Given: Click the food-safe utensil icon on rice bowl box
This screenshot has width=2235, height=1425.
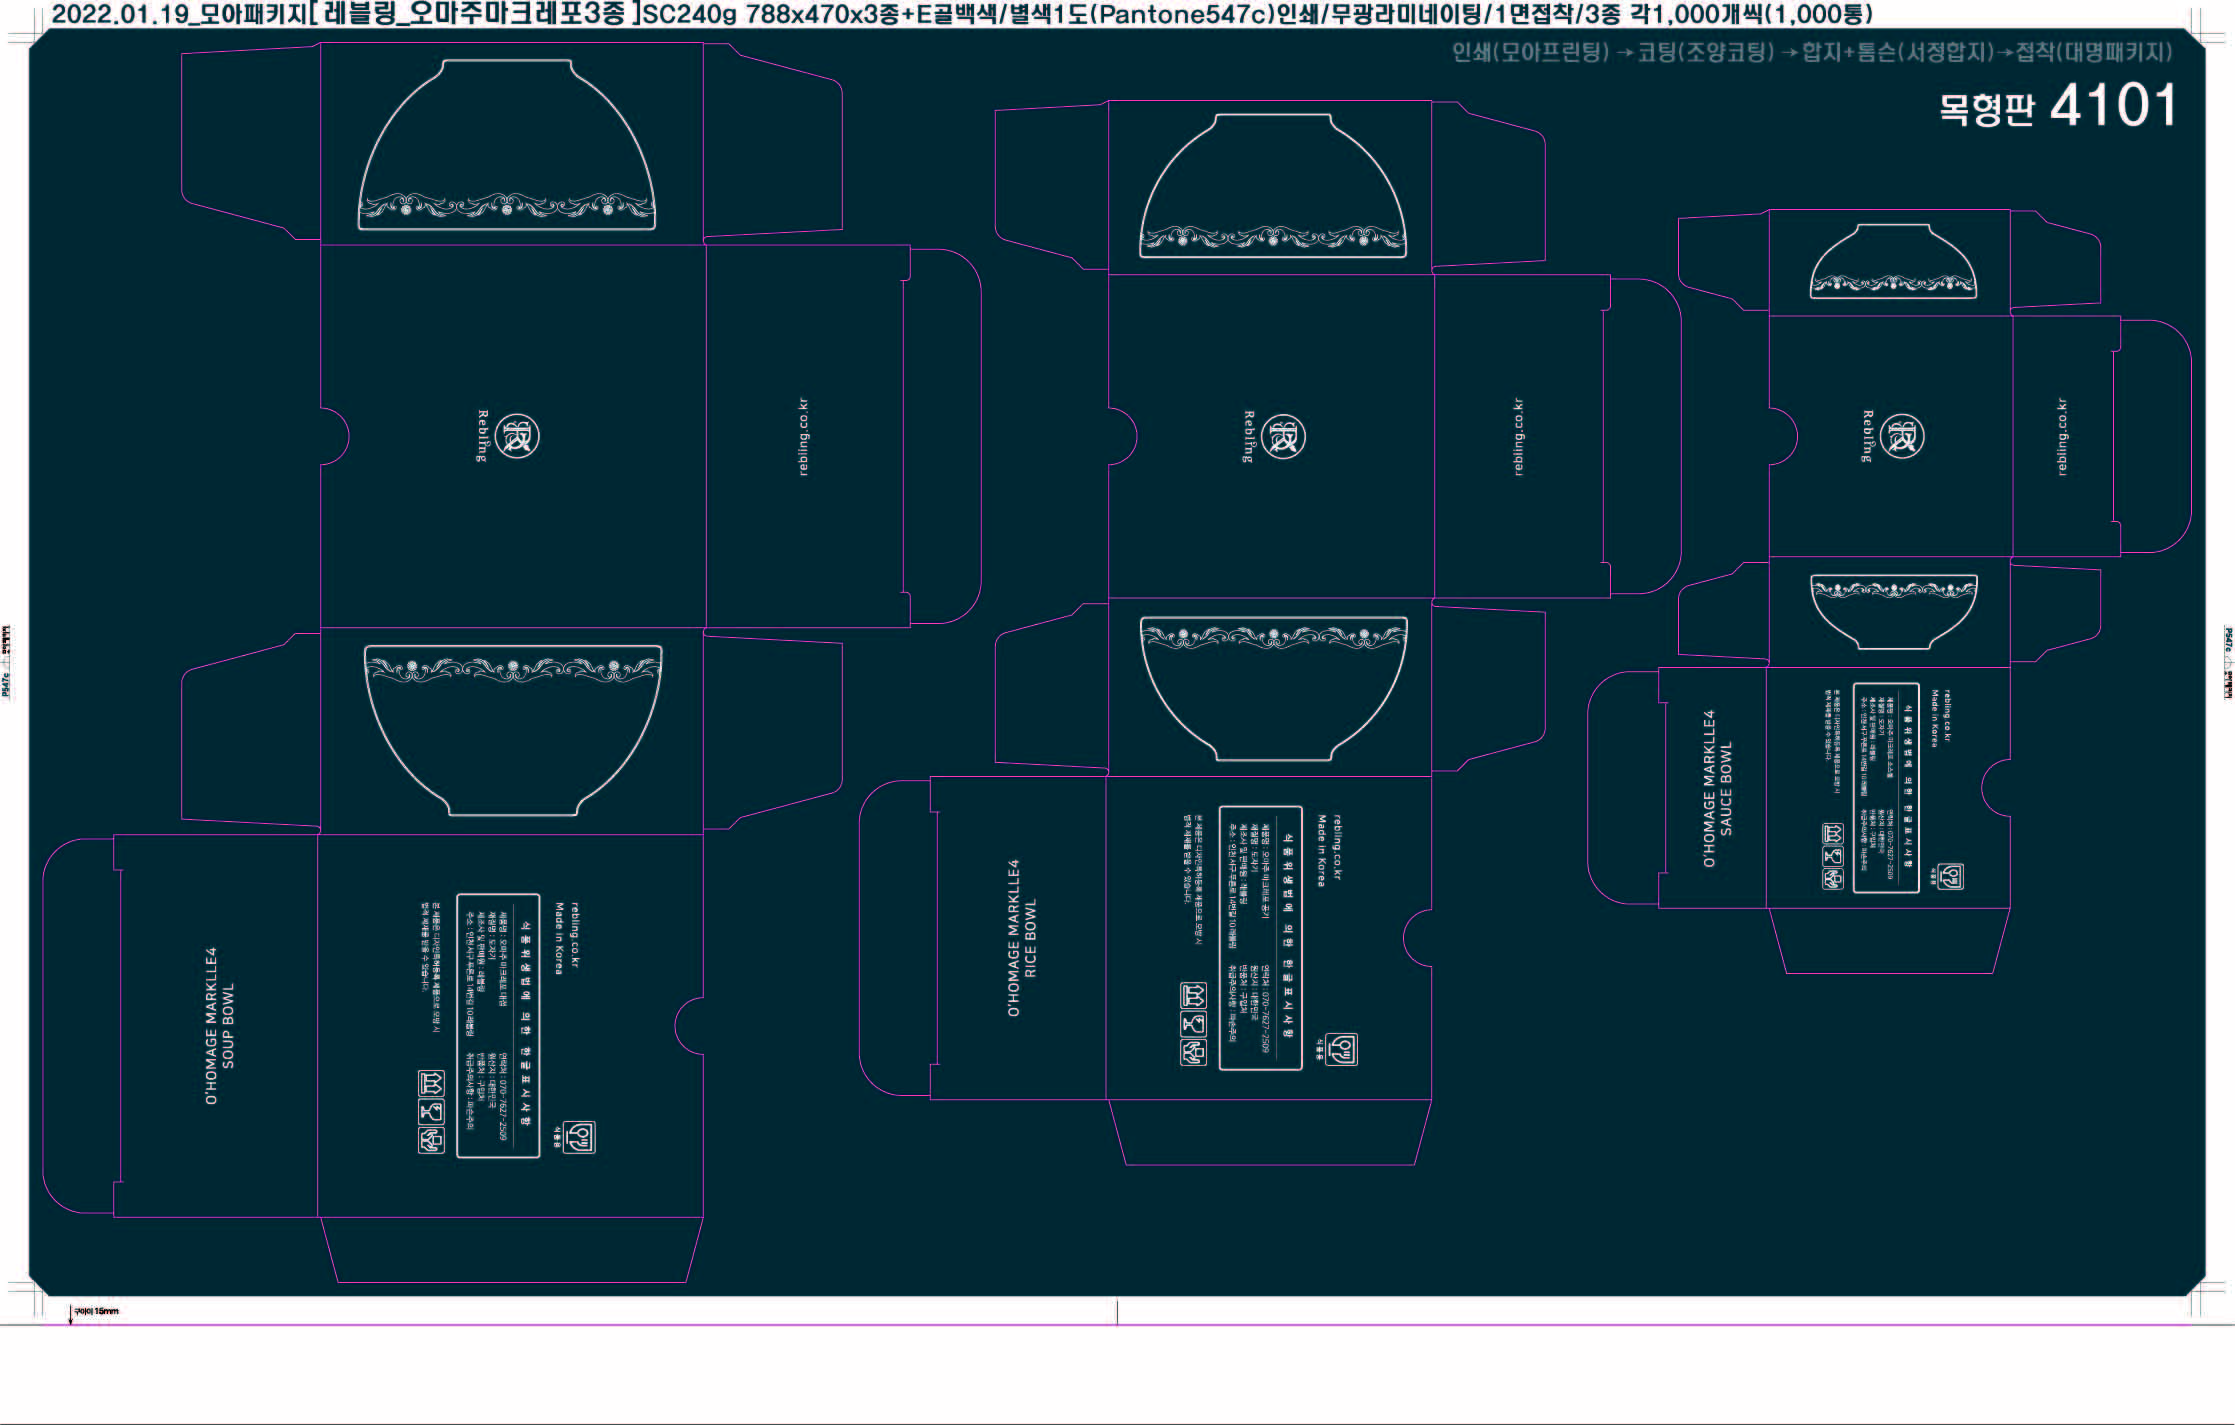Looking at the screenshot, I should coord(1341,1050).
